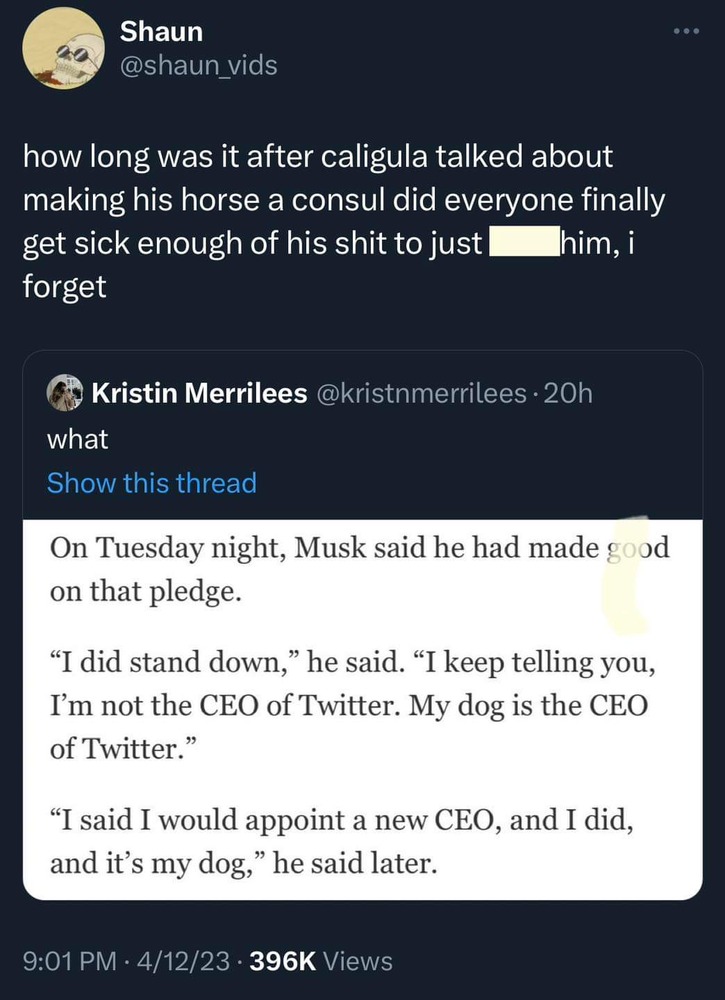725x1000 pixels.
Task: Open the three-dot more options menu
Action: click(x=686, y=31)
